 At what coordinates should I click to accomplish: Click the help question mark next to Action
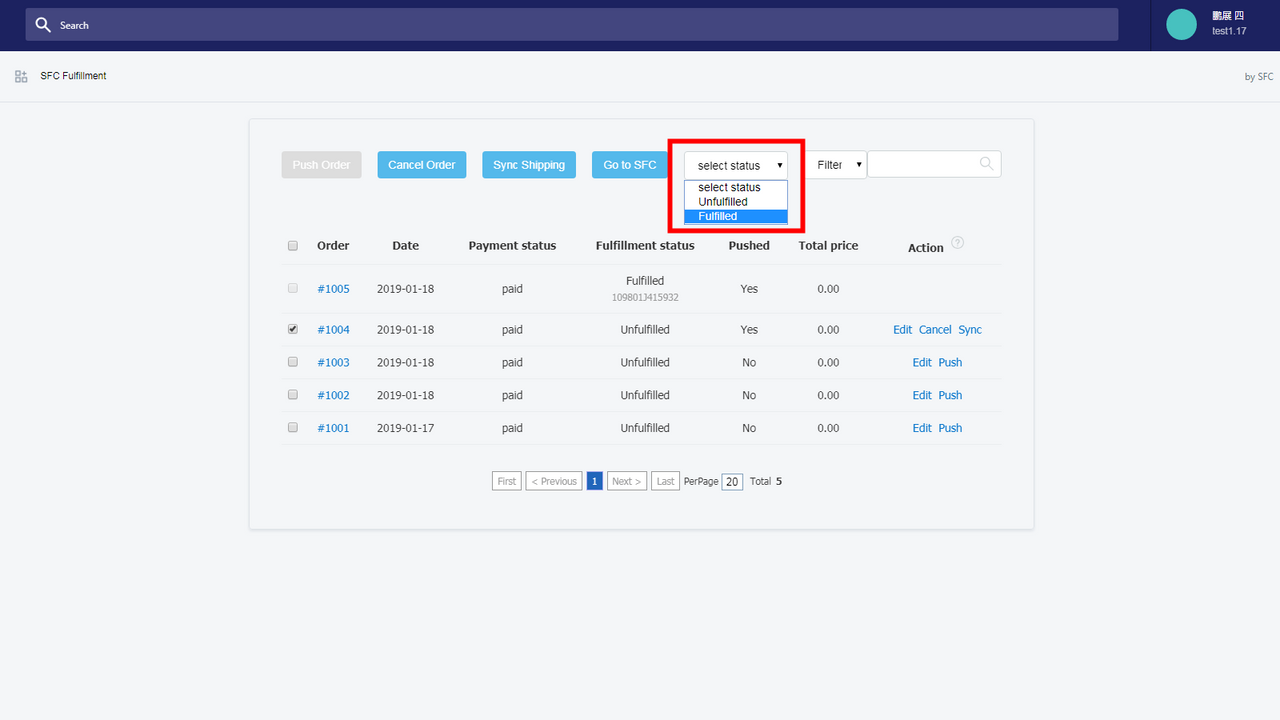click(x=957, y=242)
